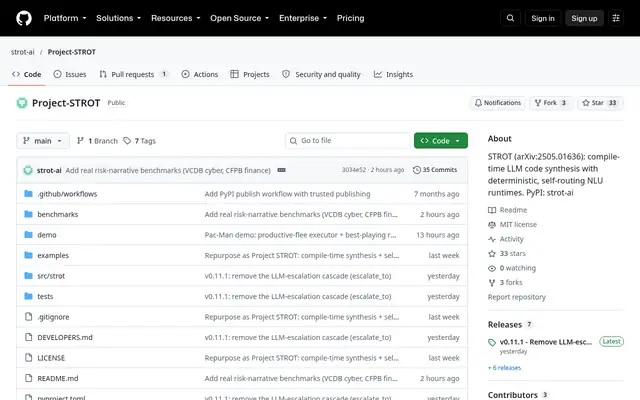This screenshot has height=400, width=640.
Task: Click the src/strot folder icon
Action: click(x=28, y=276)
